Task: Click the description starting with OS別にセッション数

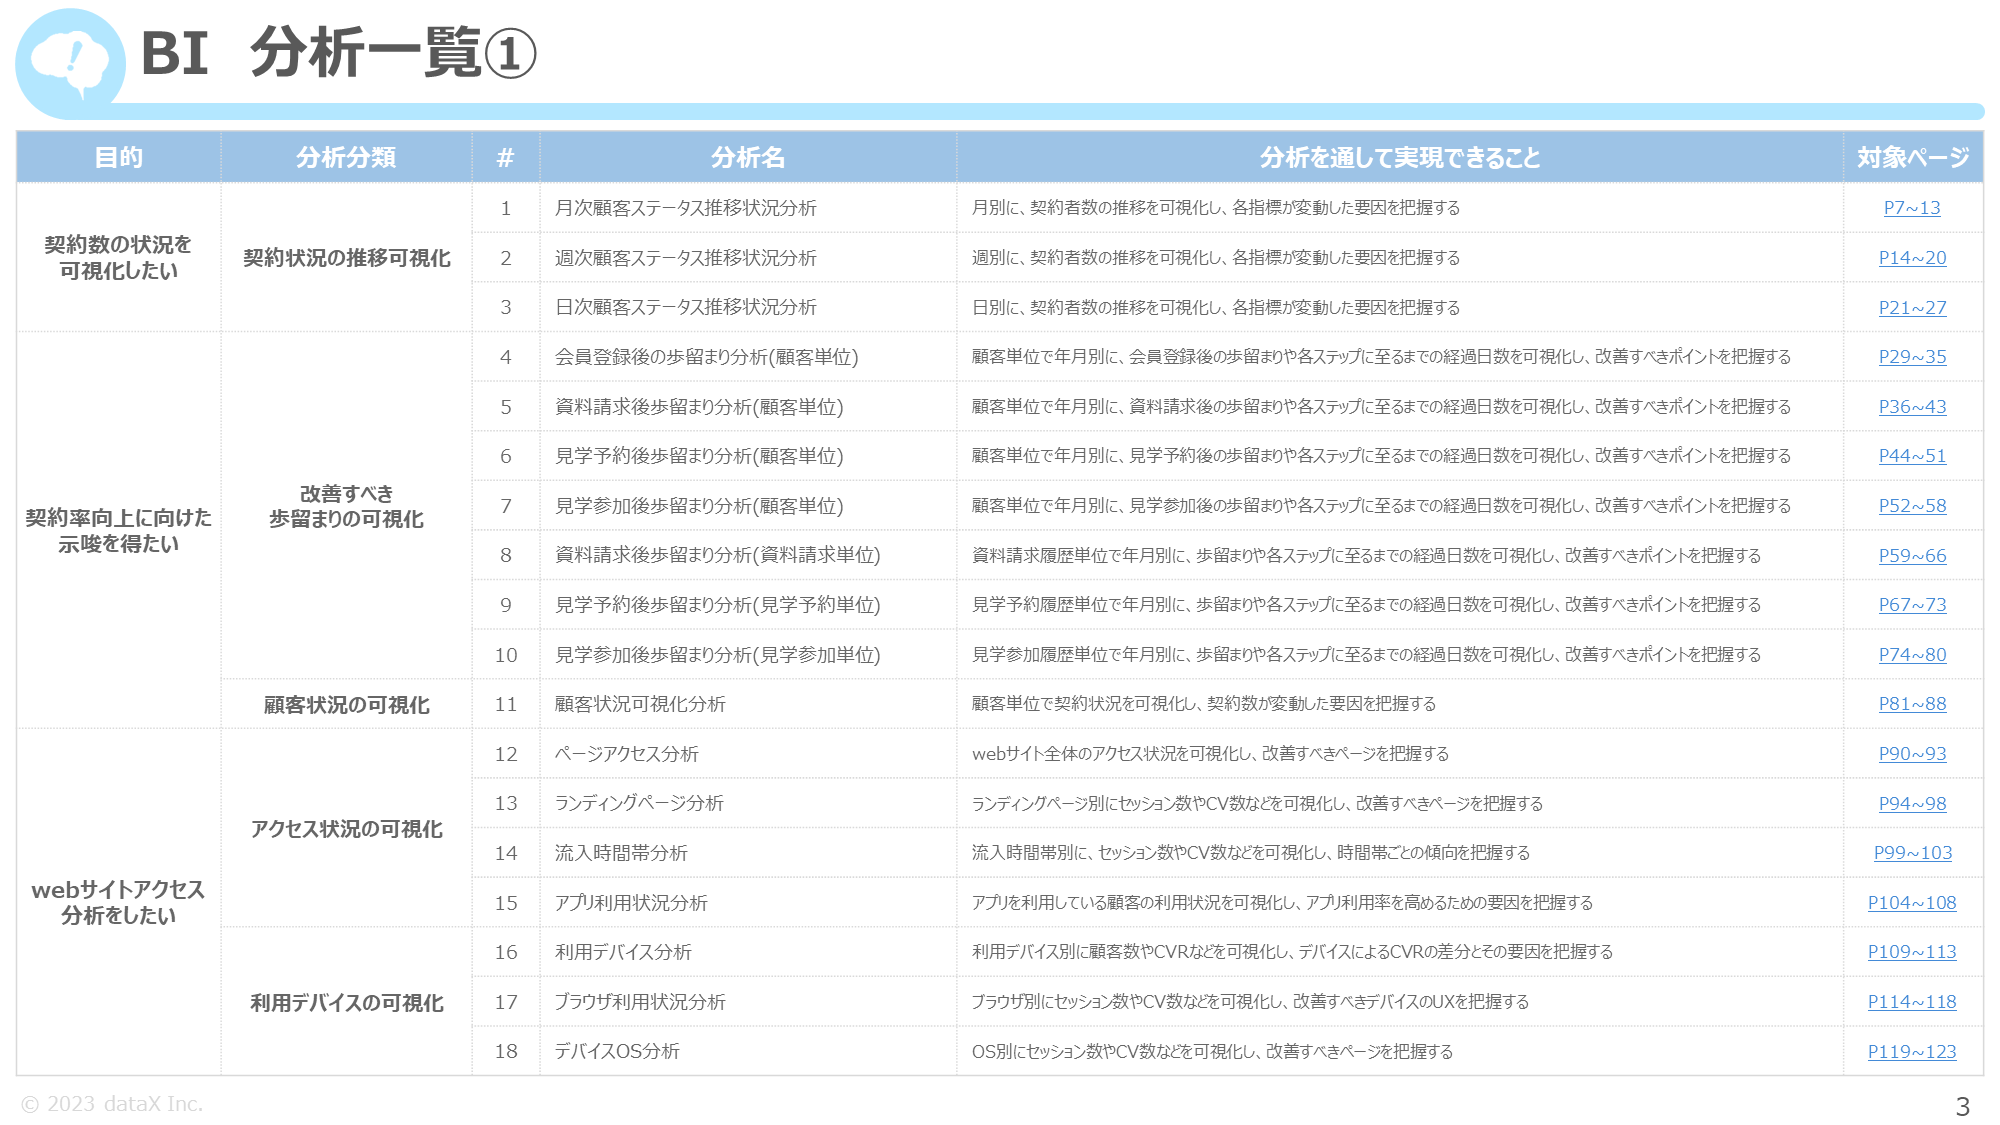Action: [x=1212, y=1052]
